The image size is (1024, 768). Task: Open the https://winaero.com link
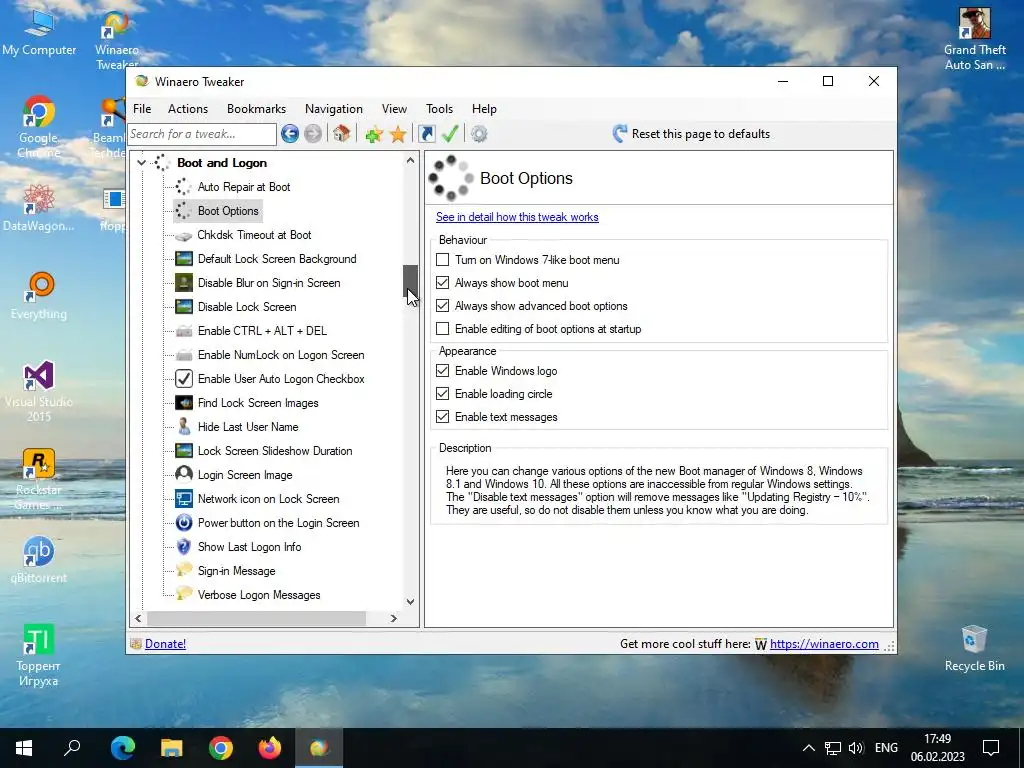coord(824,644)
